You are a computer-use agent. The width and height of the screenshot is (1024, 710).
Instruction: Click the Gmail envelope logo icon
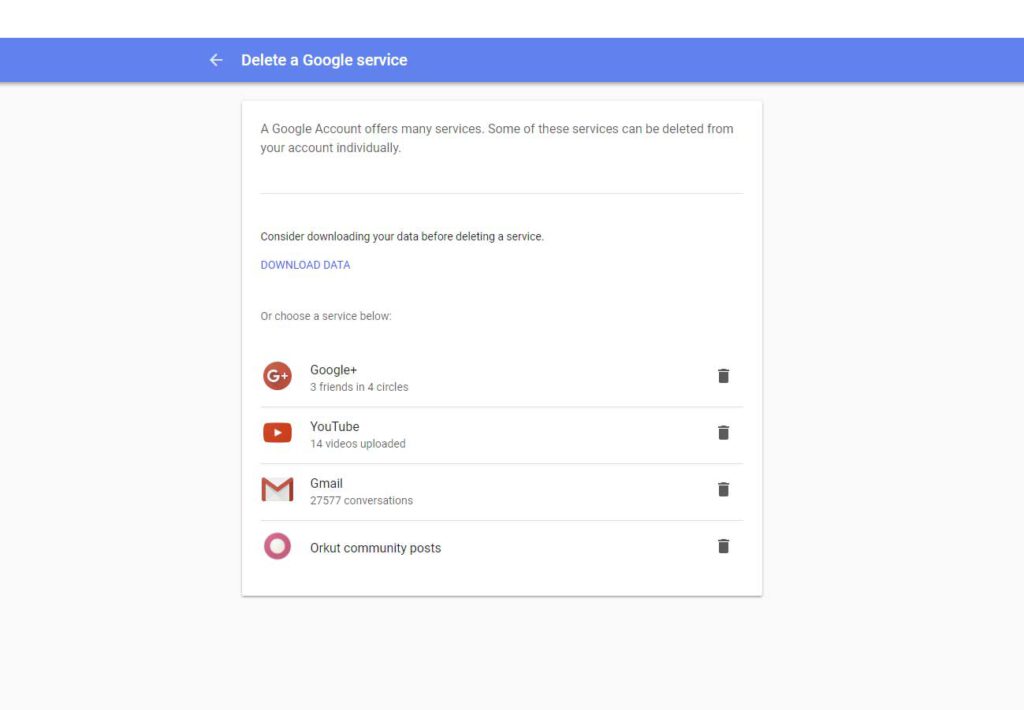tap(278, 489)
